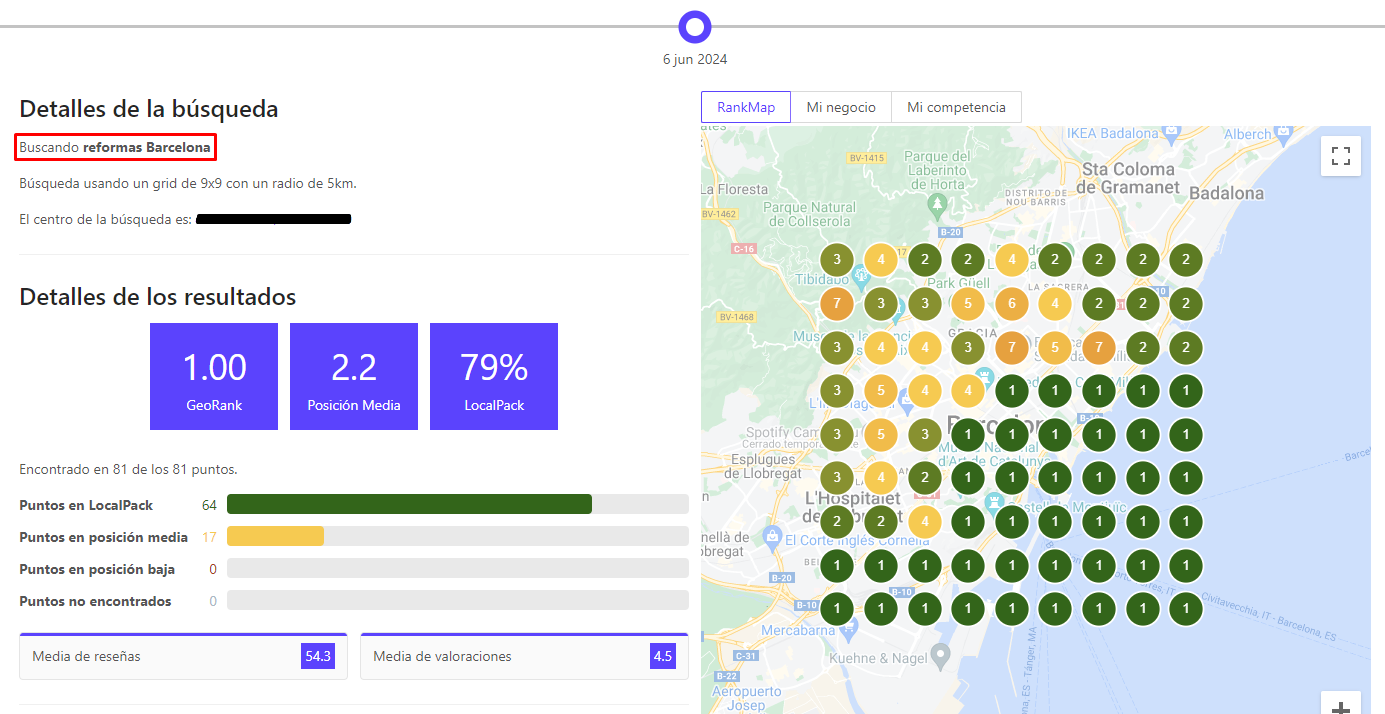Click the timeline circle marker above the date
Image resolution: width=1385 pixels, height=714 pixels.
(694, 26)
